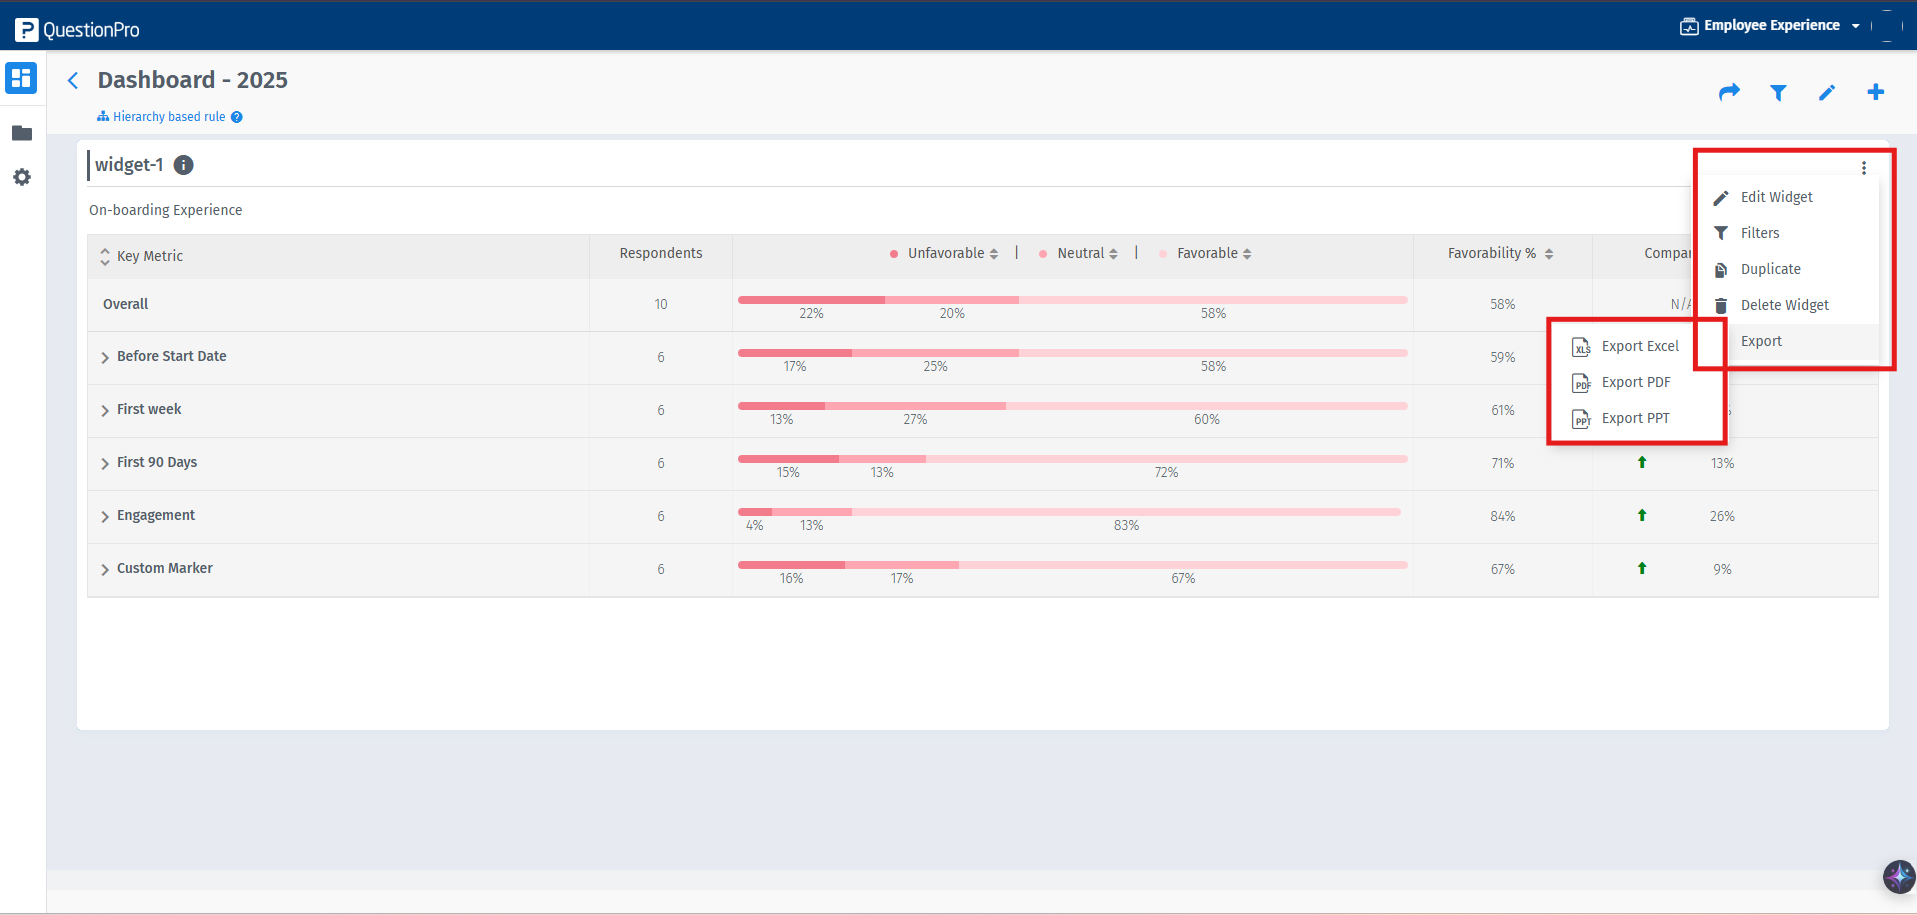Toggle sort on the Favorability % column
Screen dimensions: 1917x915
(x=1549, y=253)
